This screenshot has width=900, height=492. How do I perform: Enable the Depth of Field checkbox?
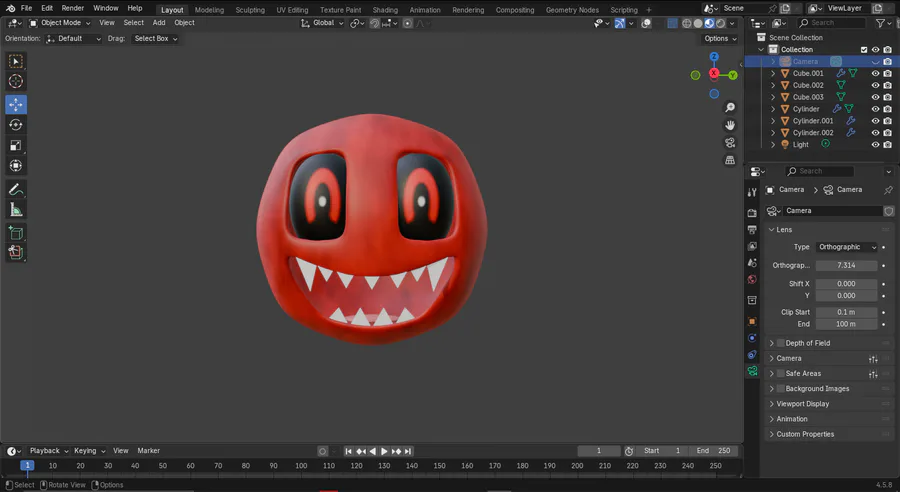[781, 343]
